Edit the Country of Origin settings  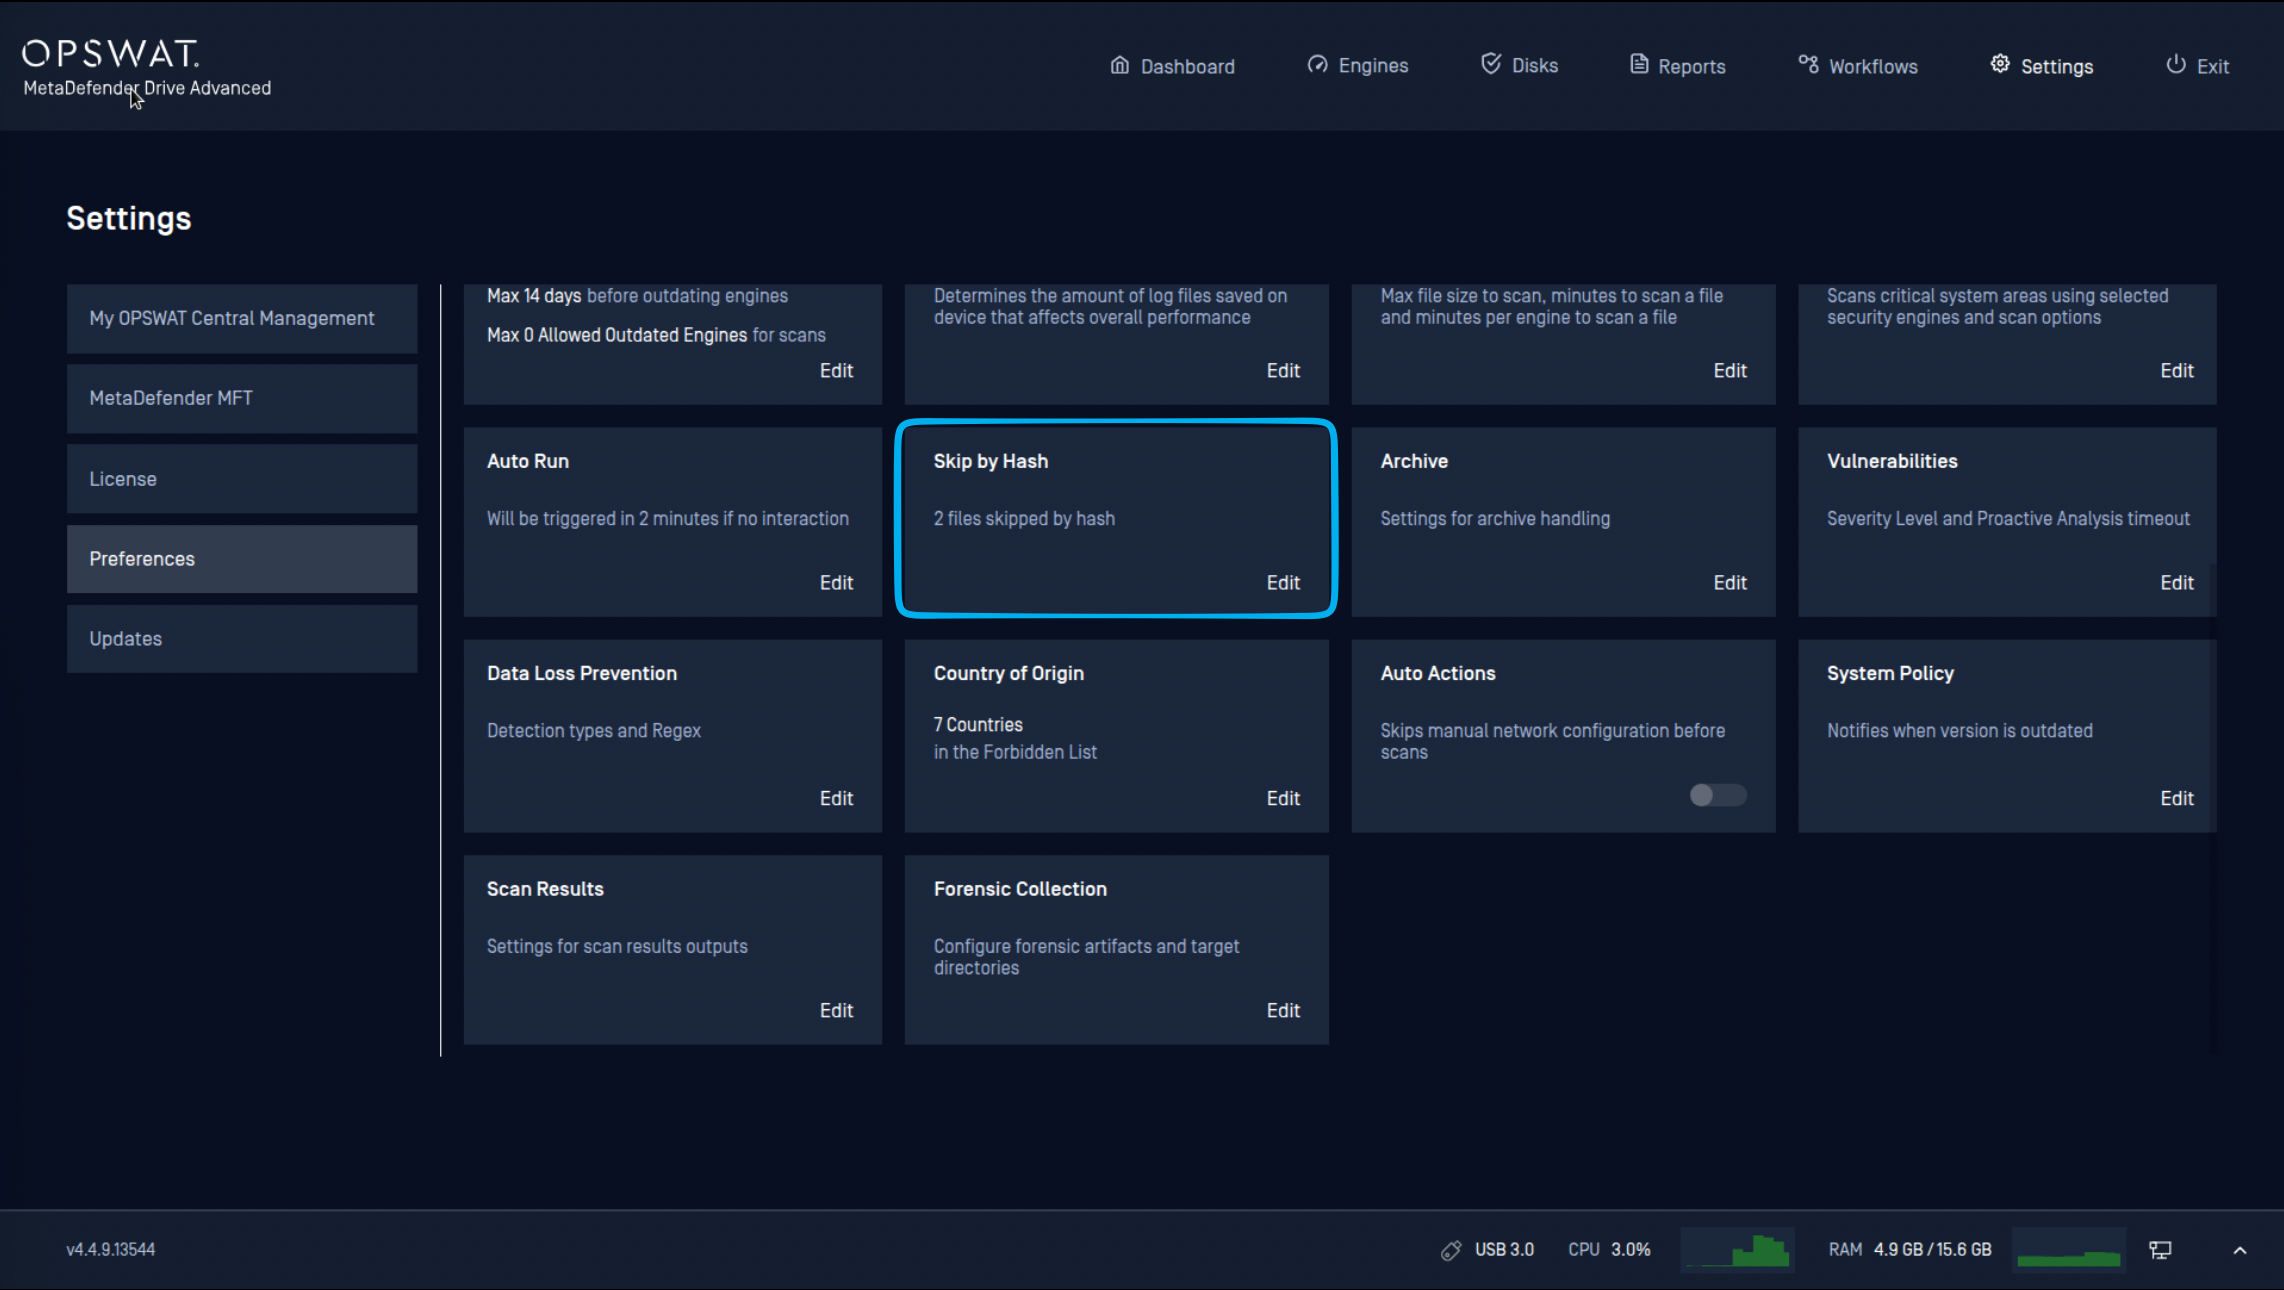point(1283,799)
